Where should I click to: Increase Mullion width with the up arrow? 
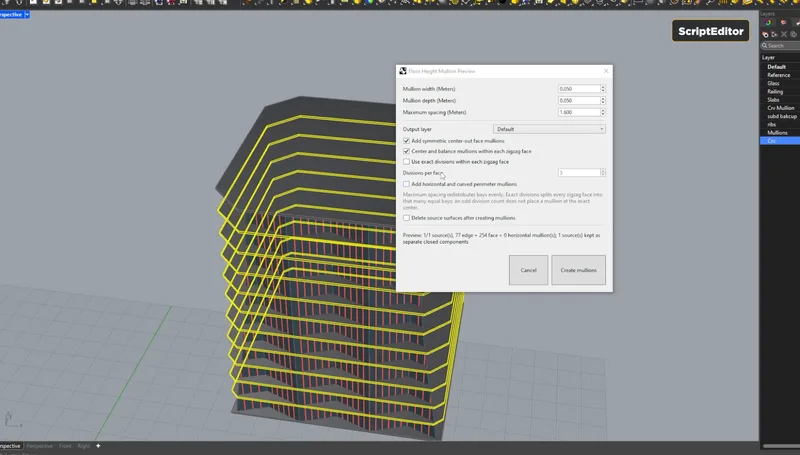click(x=603, y=87)
